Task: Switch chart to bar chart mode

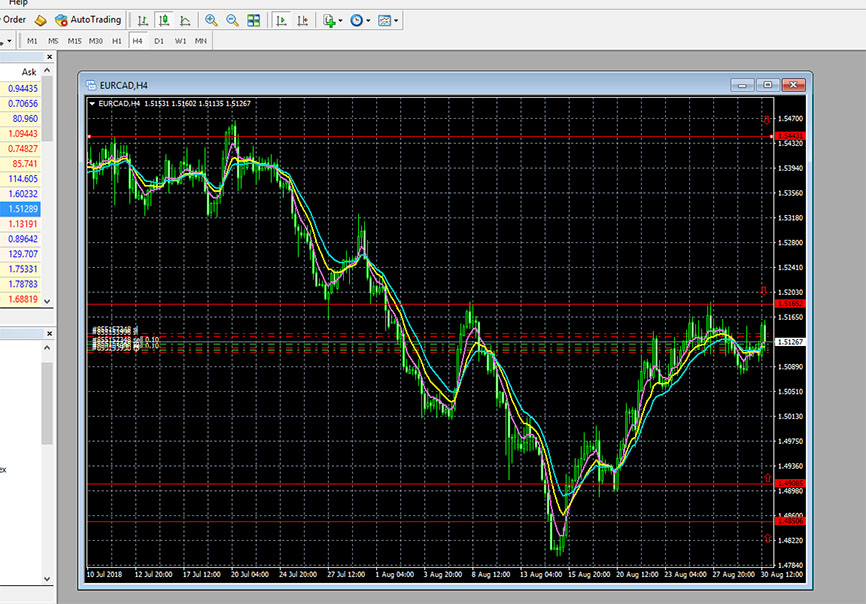Action: coord(144,19)
